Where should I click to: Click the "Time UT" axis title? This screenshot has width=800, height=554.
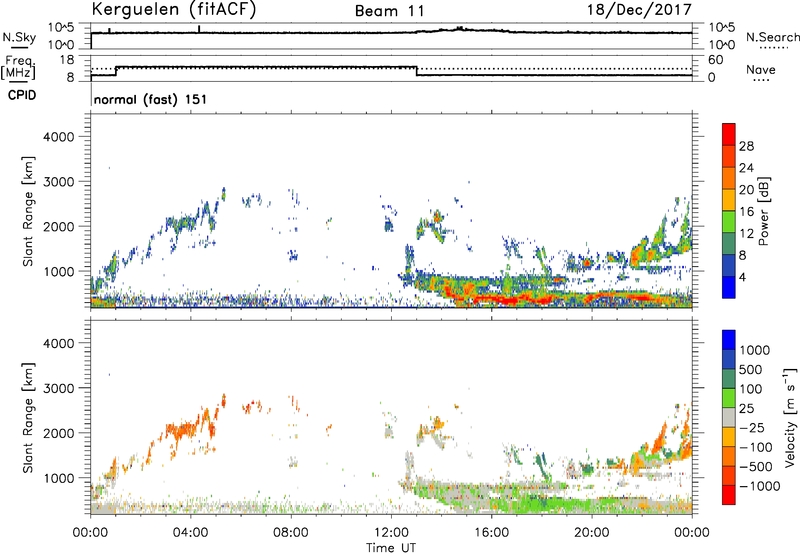click(x=391, y=548)
